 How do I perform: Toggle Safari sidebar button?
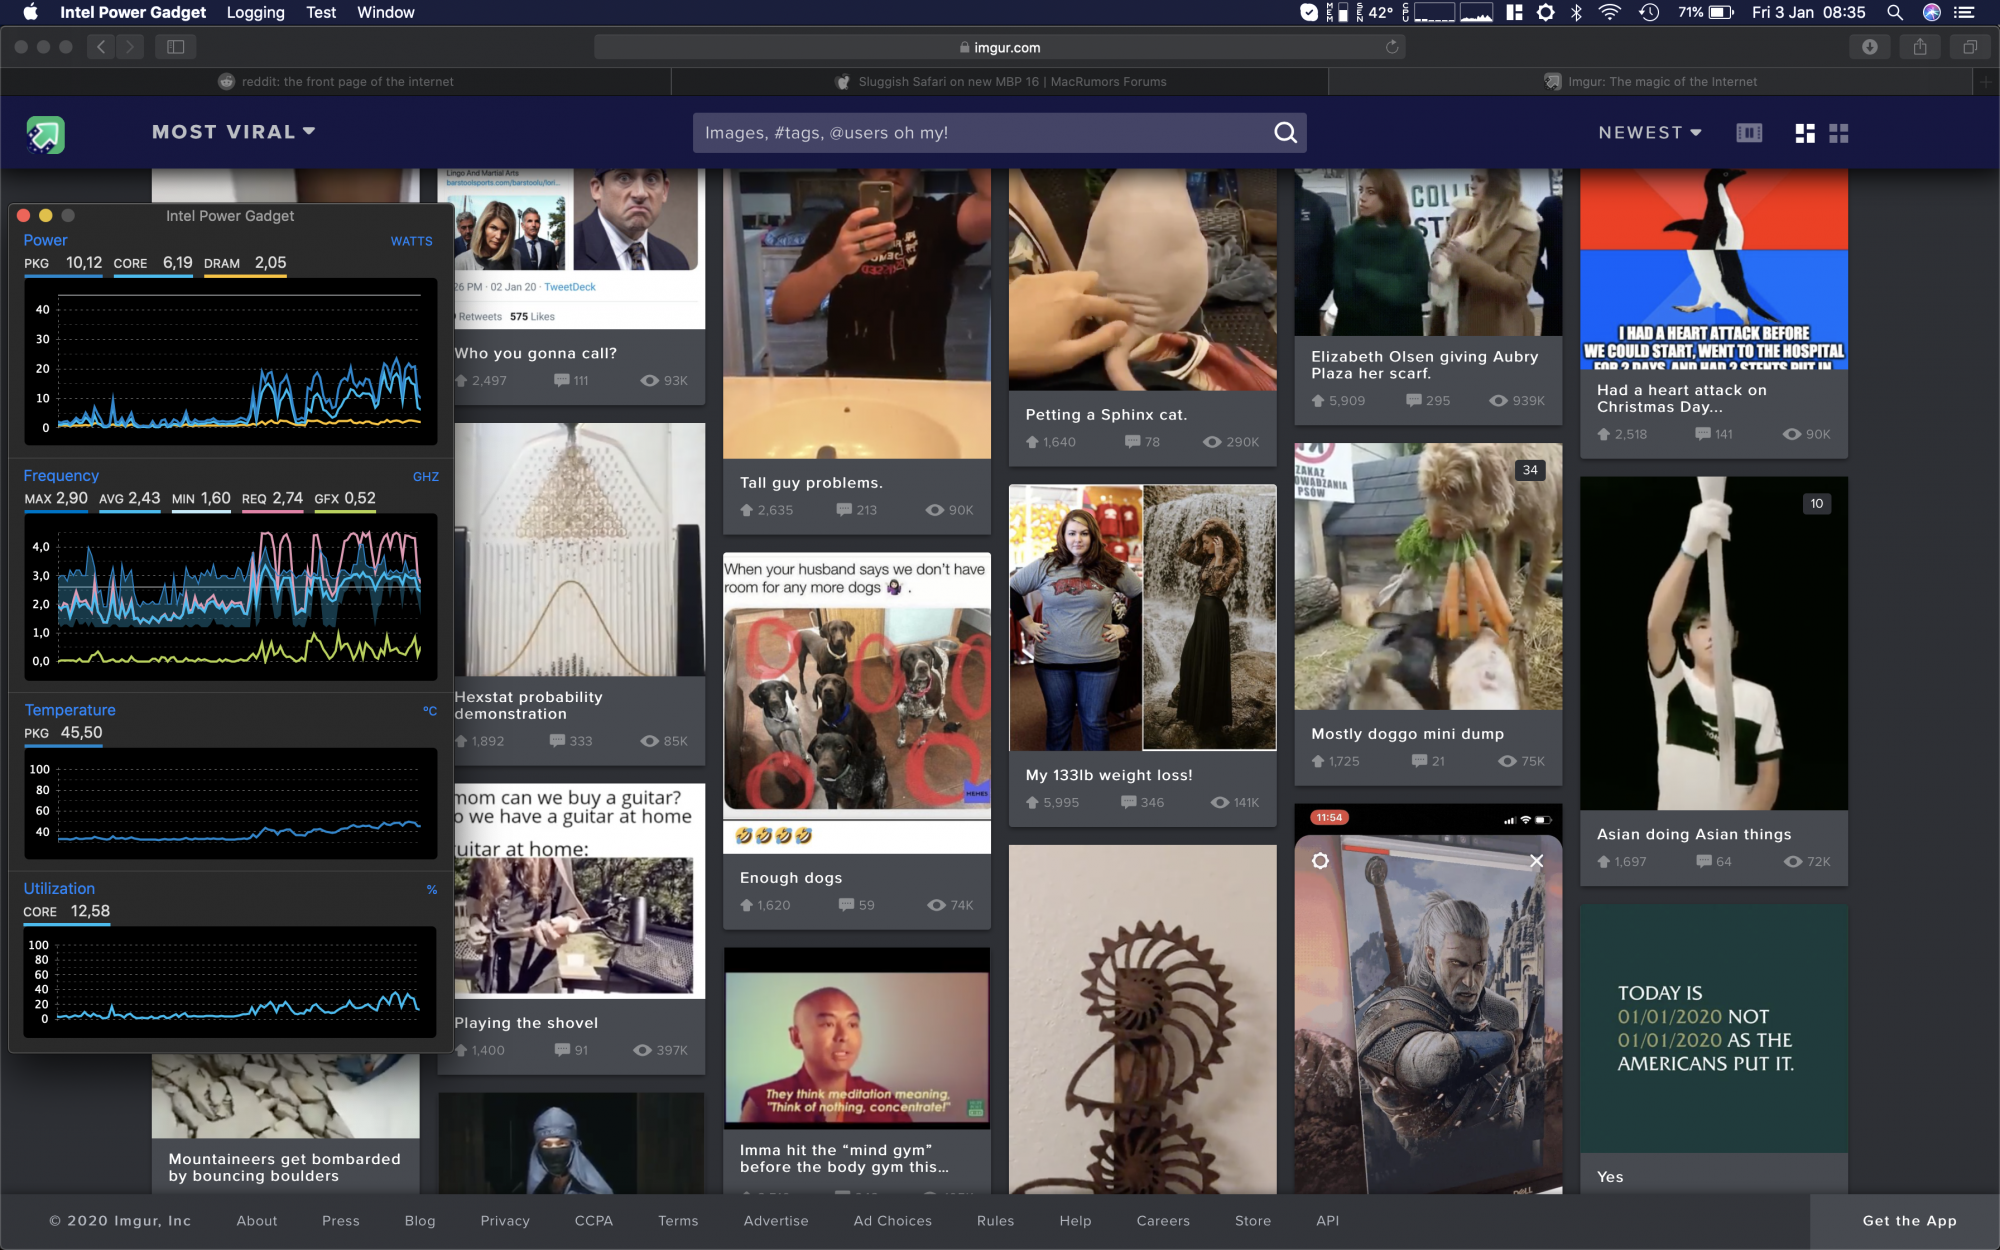176,47
